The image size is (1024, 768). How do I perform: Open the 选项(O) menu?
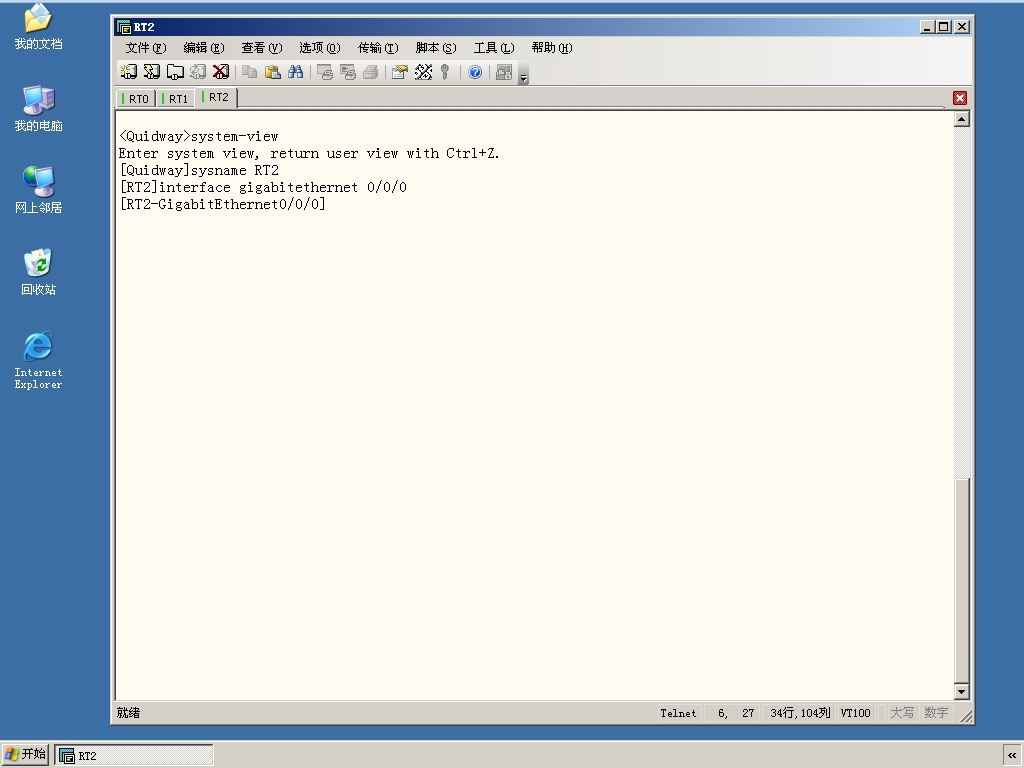click(319, 48)
